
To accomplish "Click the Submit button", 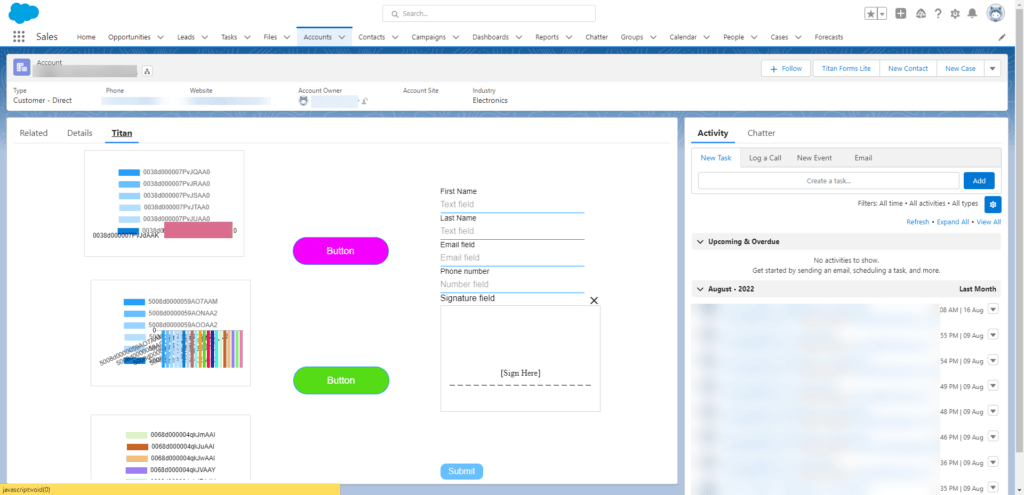I will coord(462,471).
